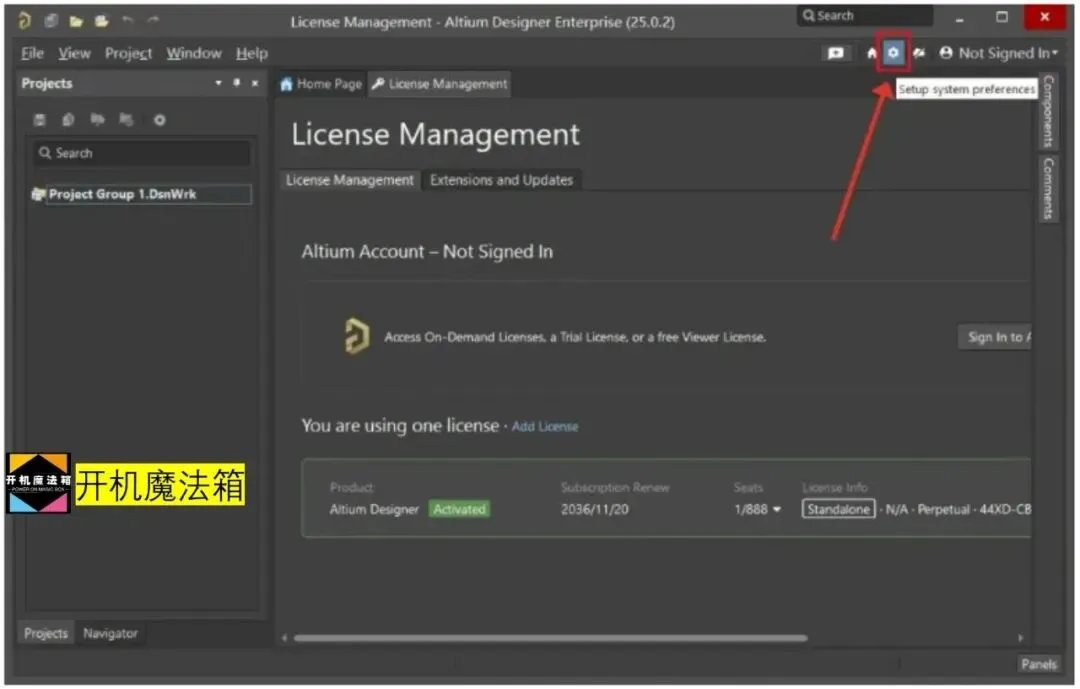Expand the Not Signed In account dropdown
Image resolution: width=1080 pixels, height=689 pixels.
point(1055,53)
